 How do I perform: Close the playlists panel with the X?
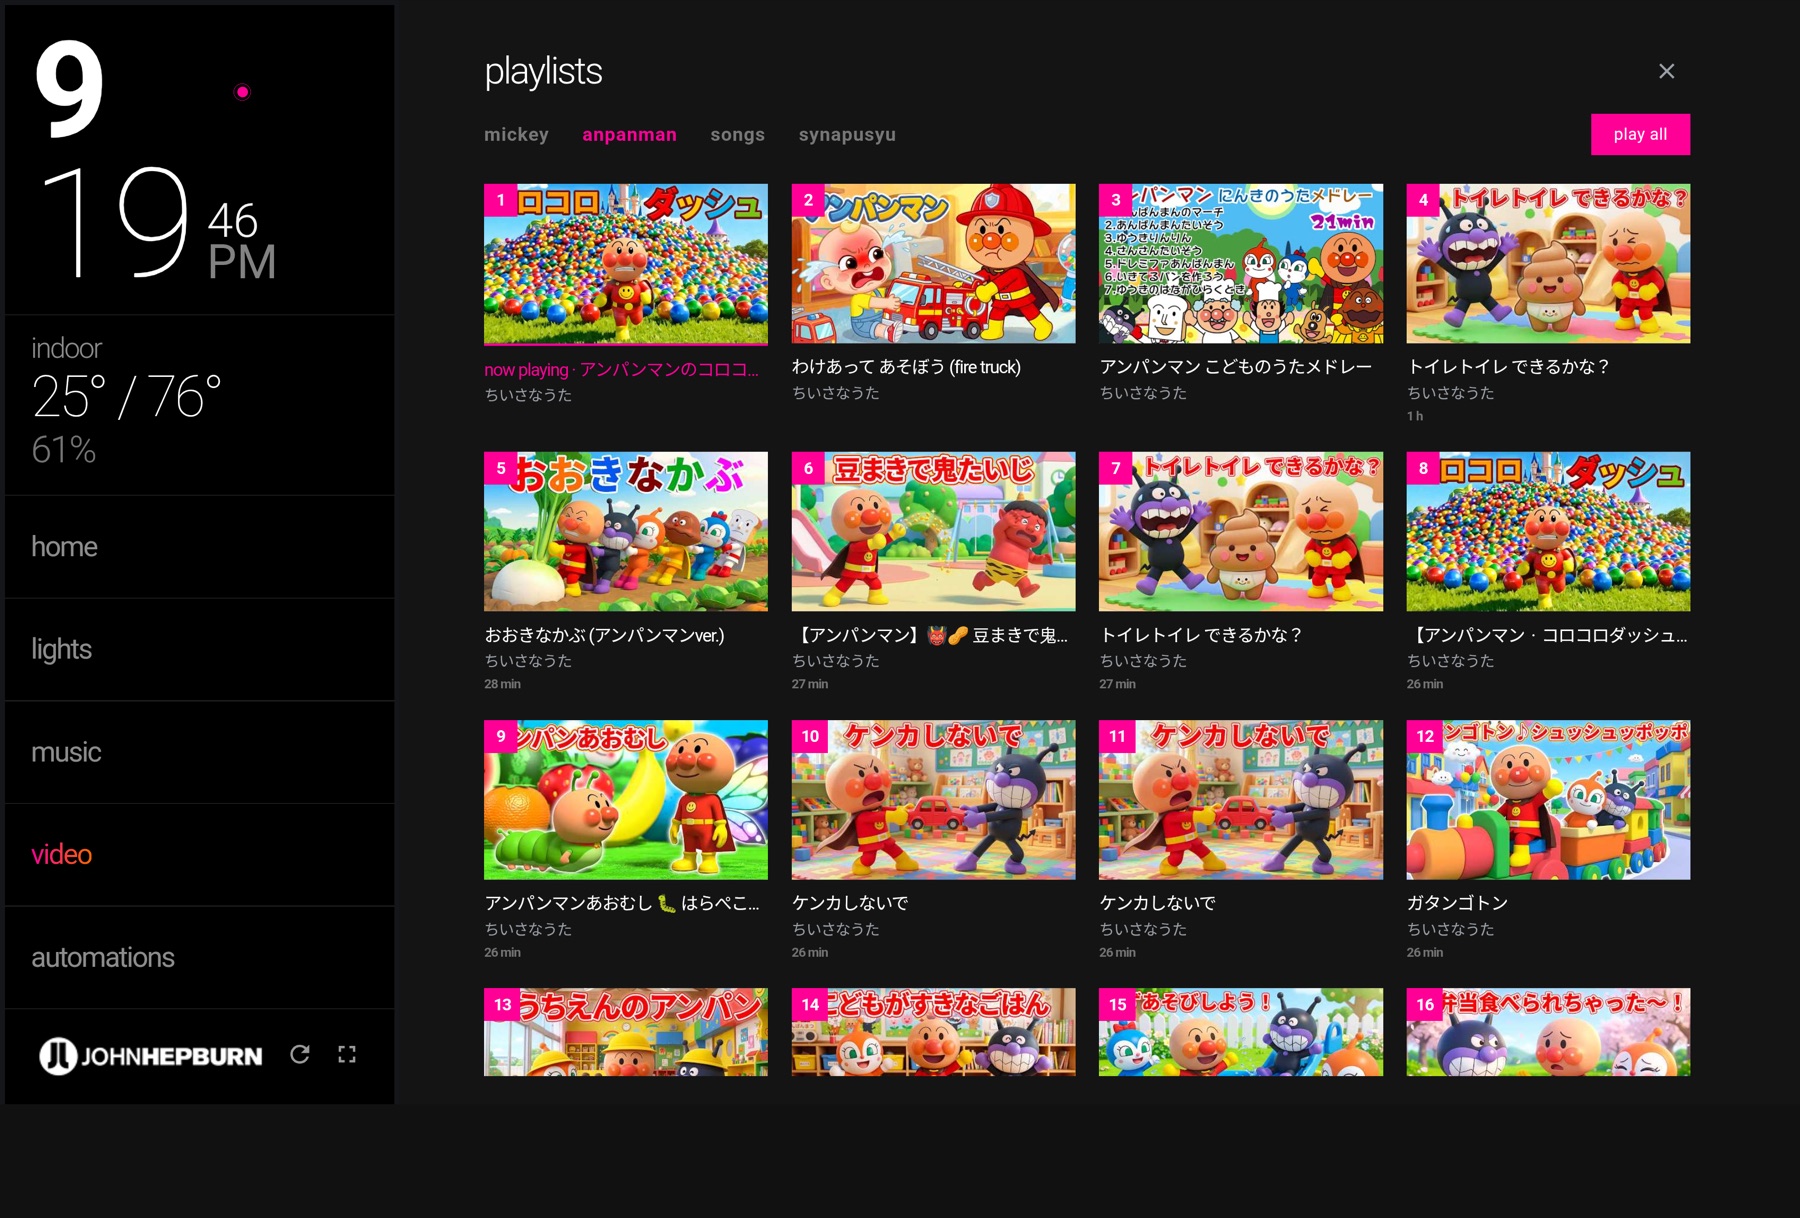click(x=1666, y=71)
